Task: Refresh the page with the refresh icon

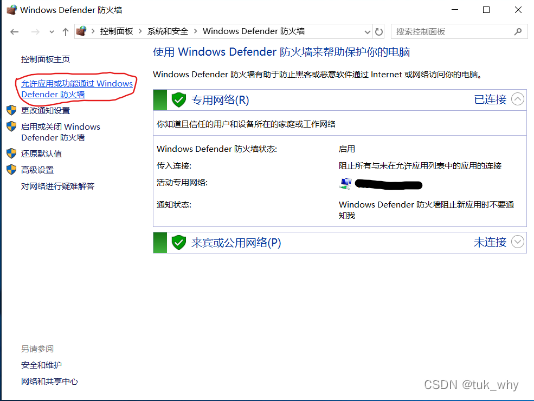Action: pos(379,32)
